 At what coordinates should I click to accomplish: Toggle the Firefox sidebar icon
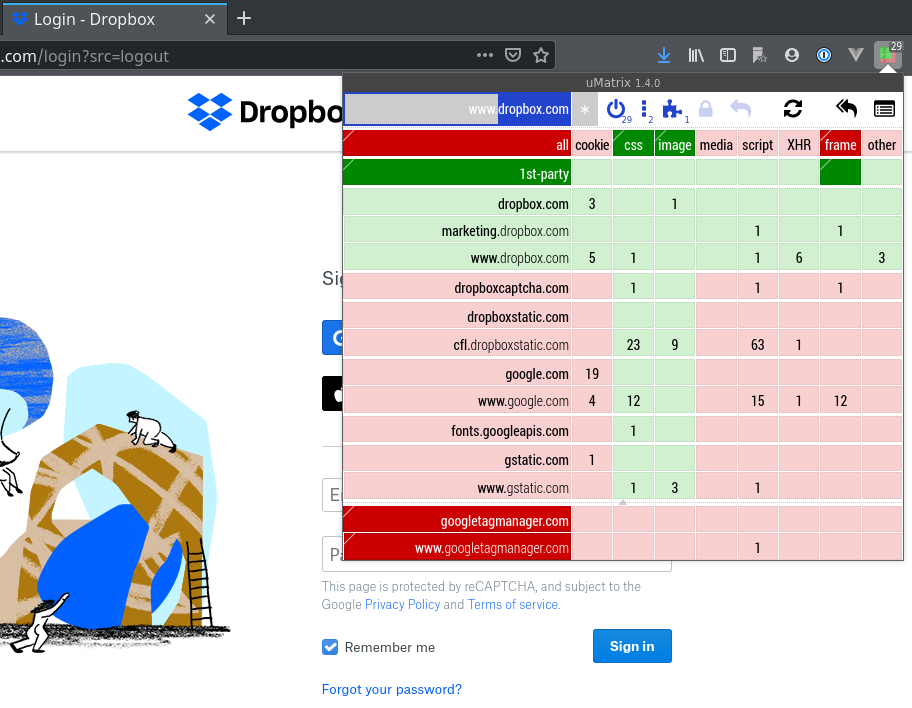(728, 55)
